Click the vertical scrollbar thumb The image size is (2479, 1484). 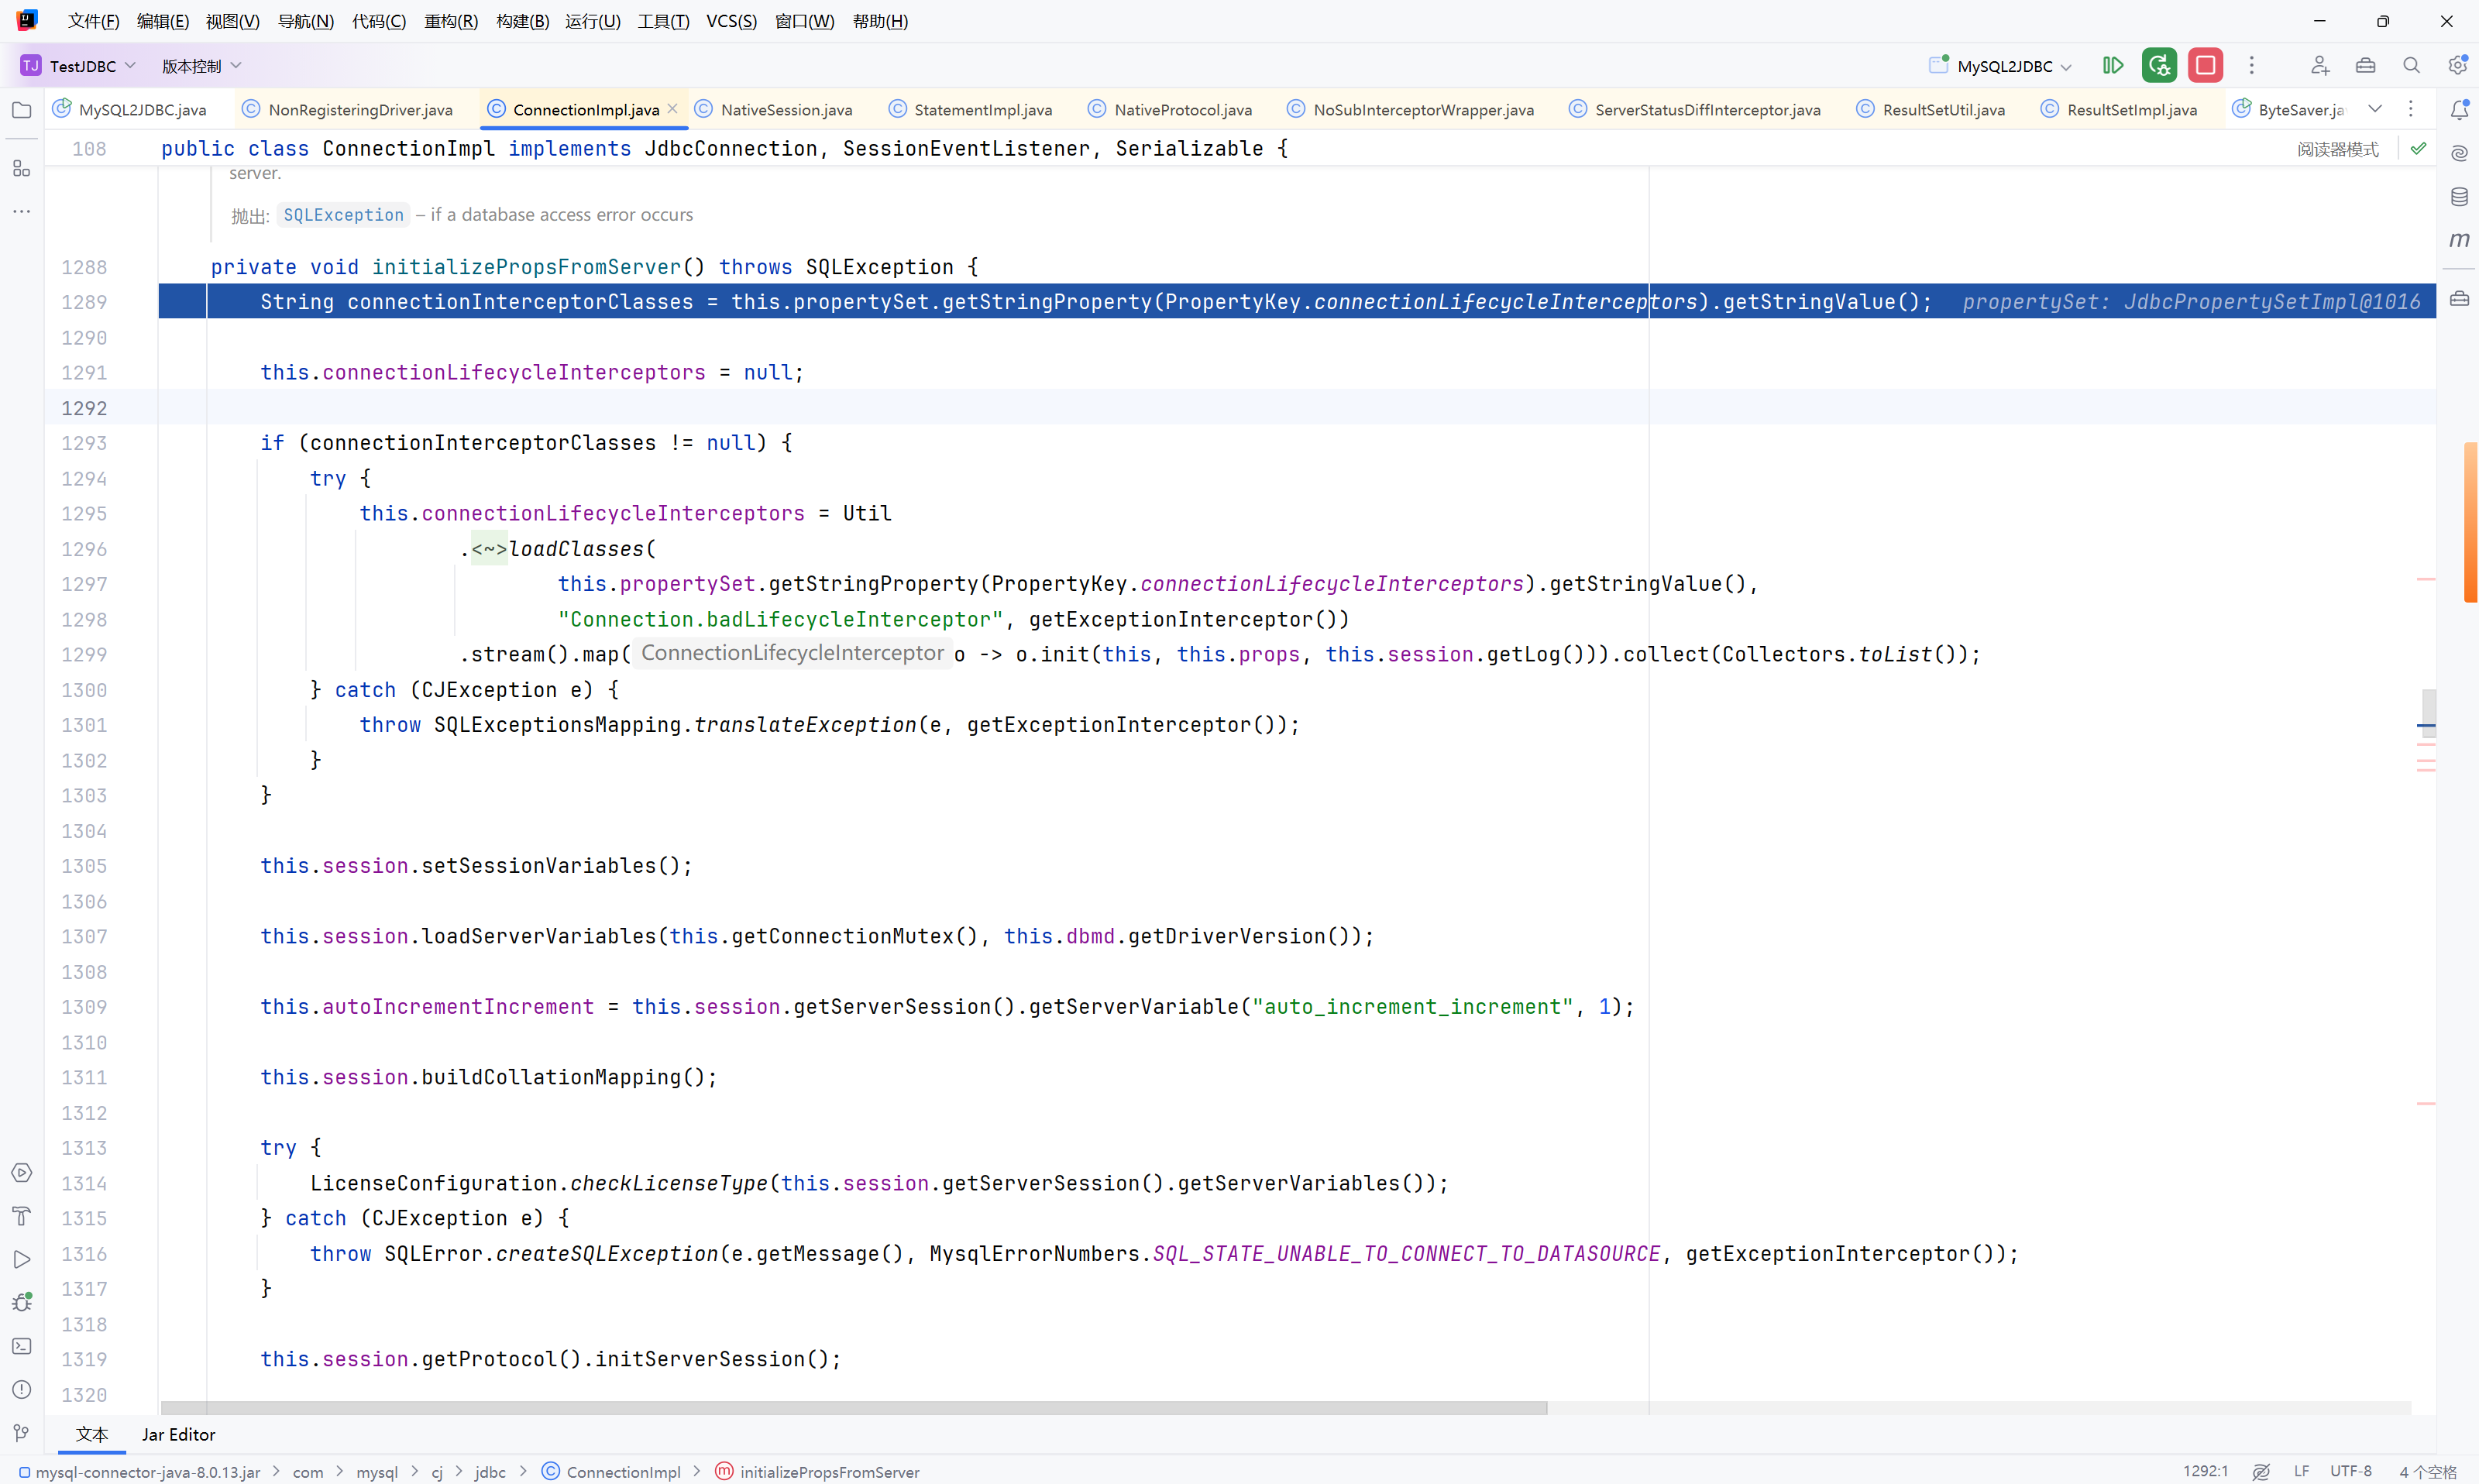(x=2428, y=713)
